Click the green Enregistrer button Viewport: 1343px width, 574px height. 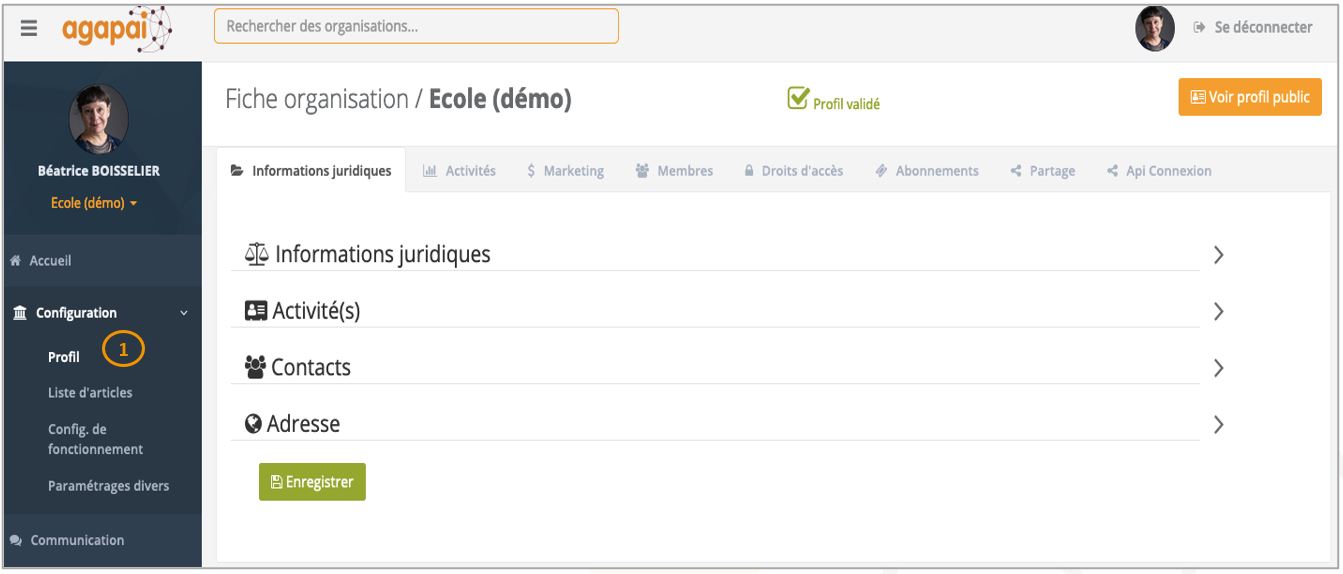point(312,482)
